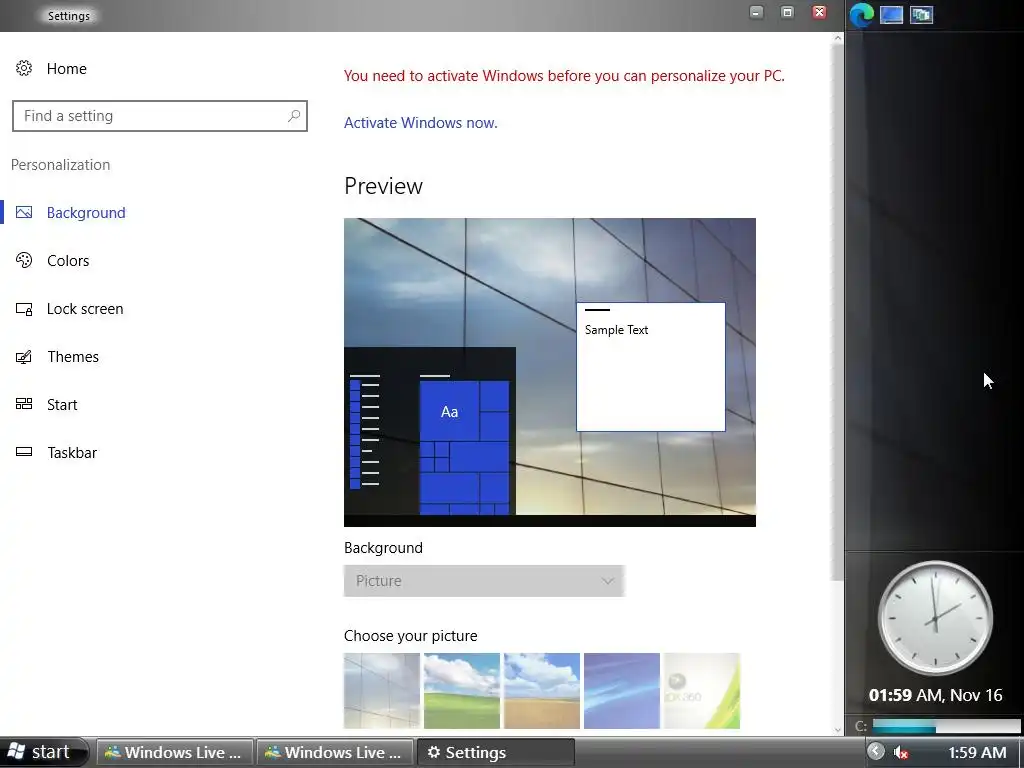Choose the glass building wallpaper thumbnail

[x=382, y=691]
